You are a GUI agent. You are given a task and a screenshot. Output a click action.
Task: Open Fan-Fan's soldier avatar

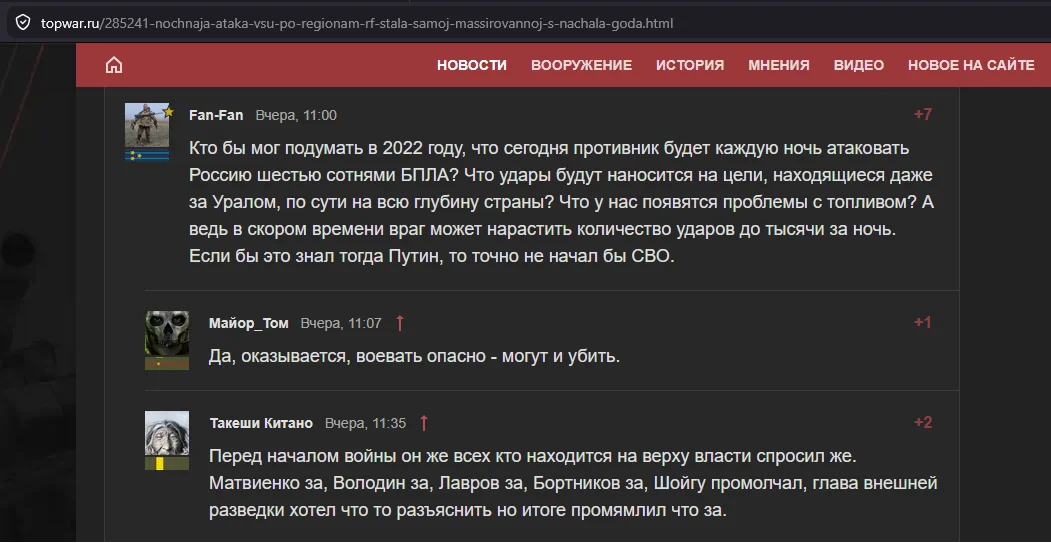[147, 125]
